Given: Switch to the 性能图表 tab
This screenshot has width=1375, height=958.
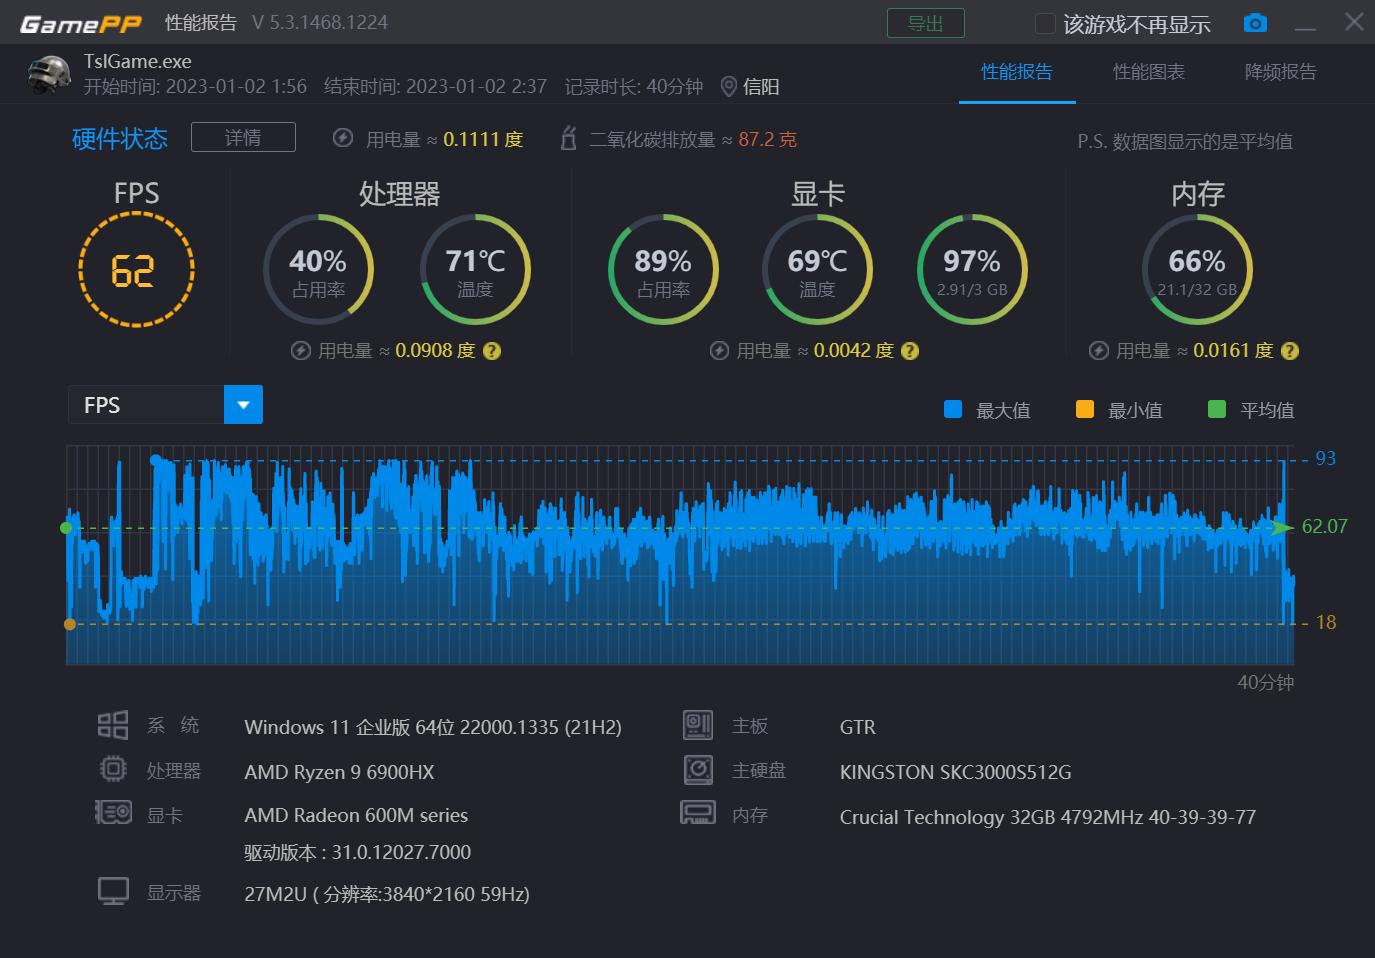Looking at the screenshot, I should coord(1148,72).
